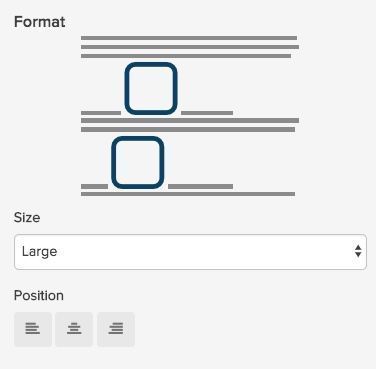376x369 pixels.
Task: Click the "Large" text in Size box
Action: (39, 252)
